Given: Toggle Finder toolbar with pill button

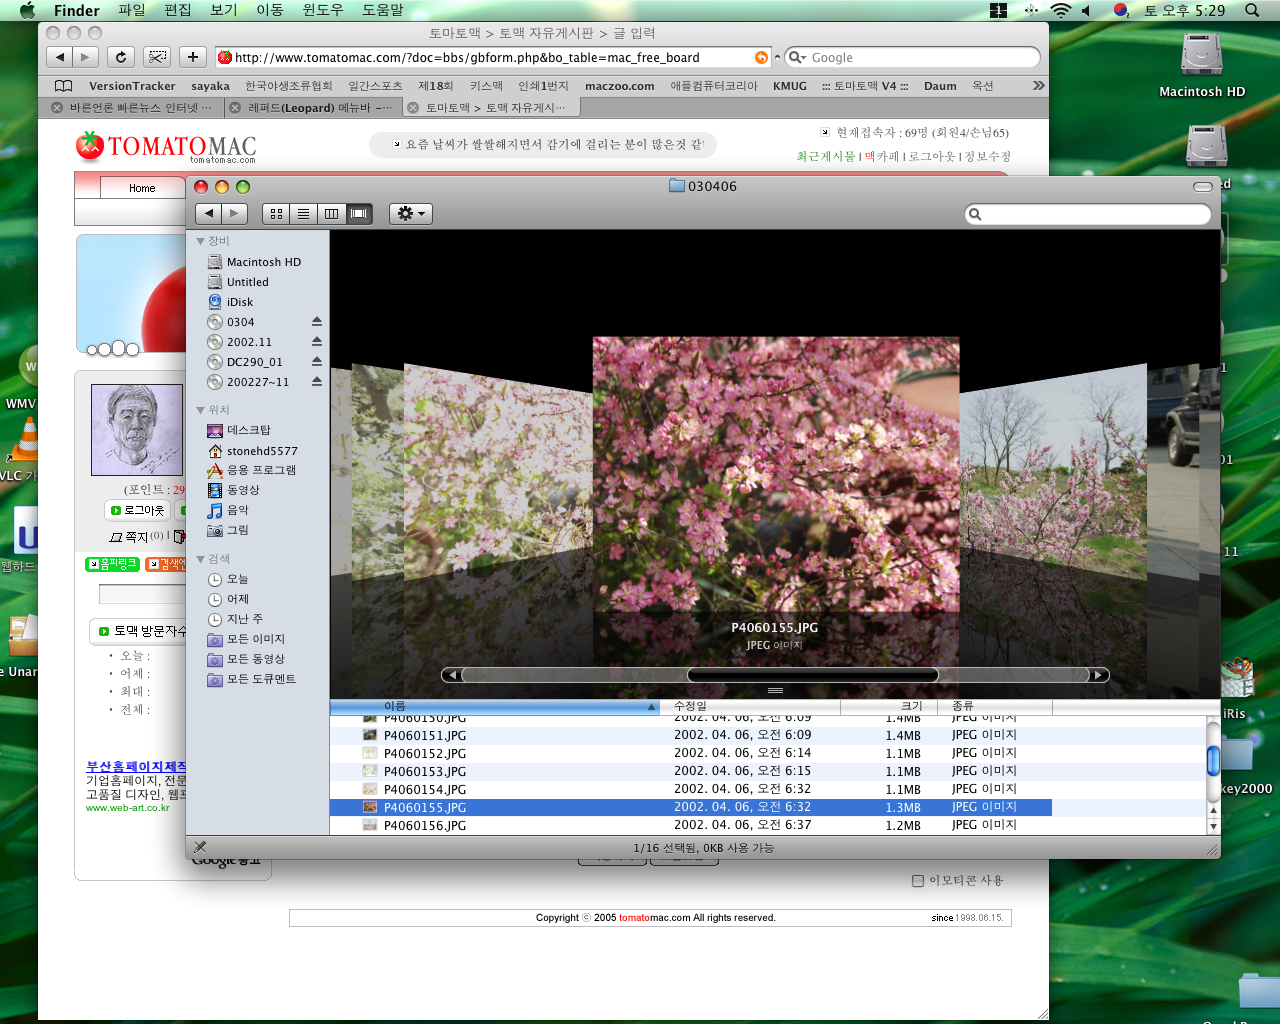Looking at the screenshot, I should pos(1203,187).
